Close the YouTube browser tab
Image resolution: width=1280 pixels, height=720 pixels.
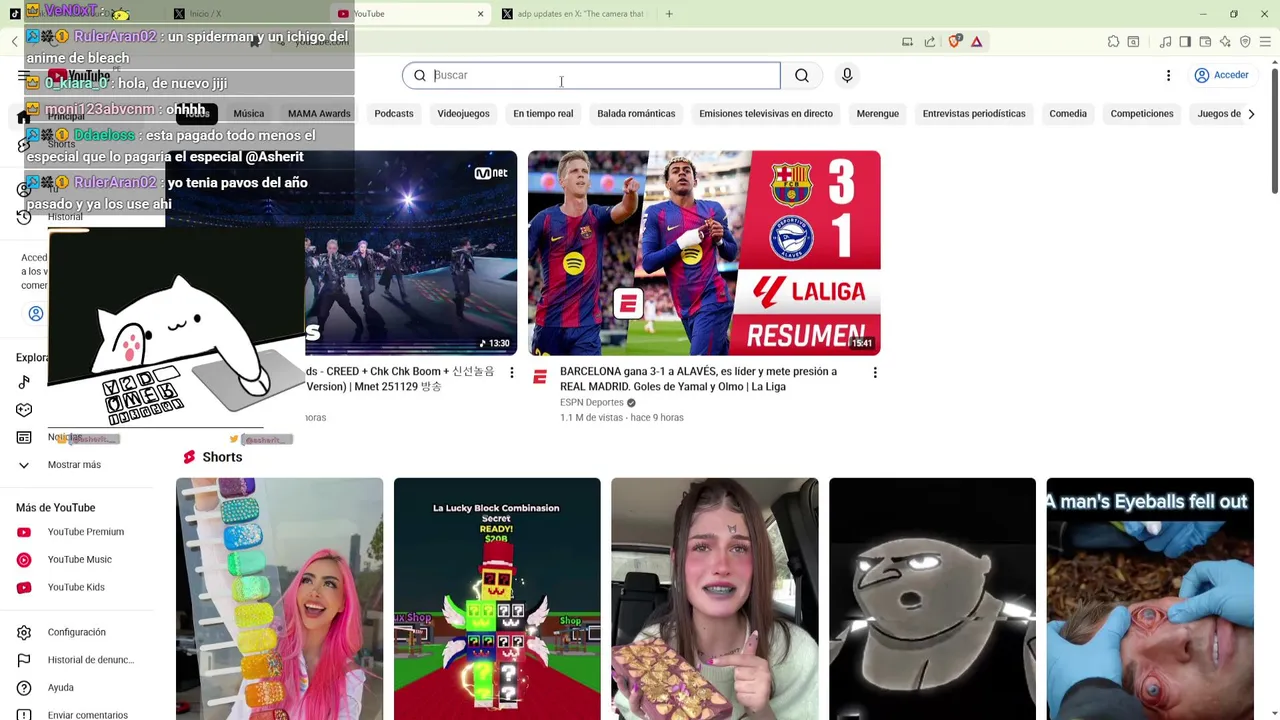pos(480,14)
